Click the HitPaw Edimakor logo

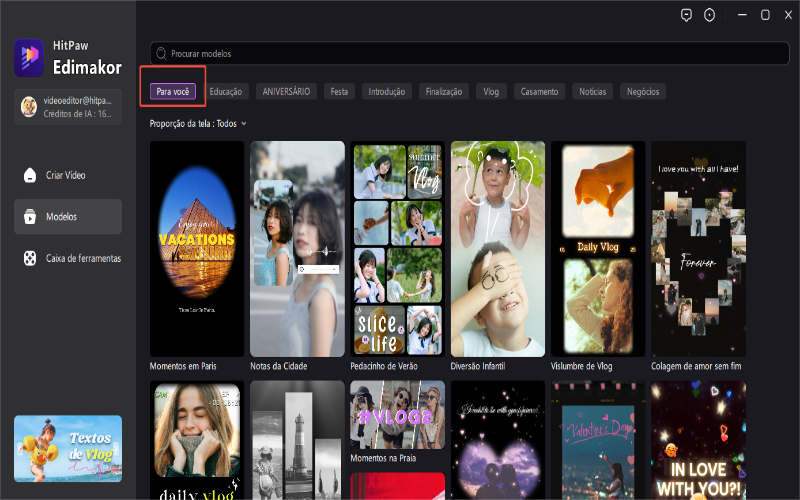click(29, 57)
